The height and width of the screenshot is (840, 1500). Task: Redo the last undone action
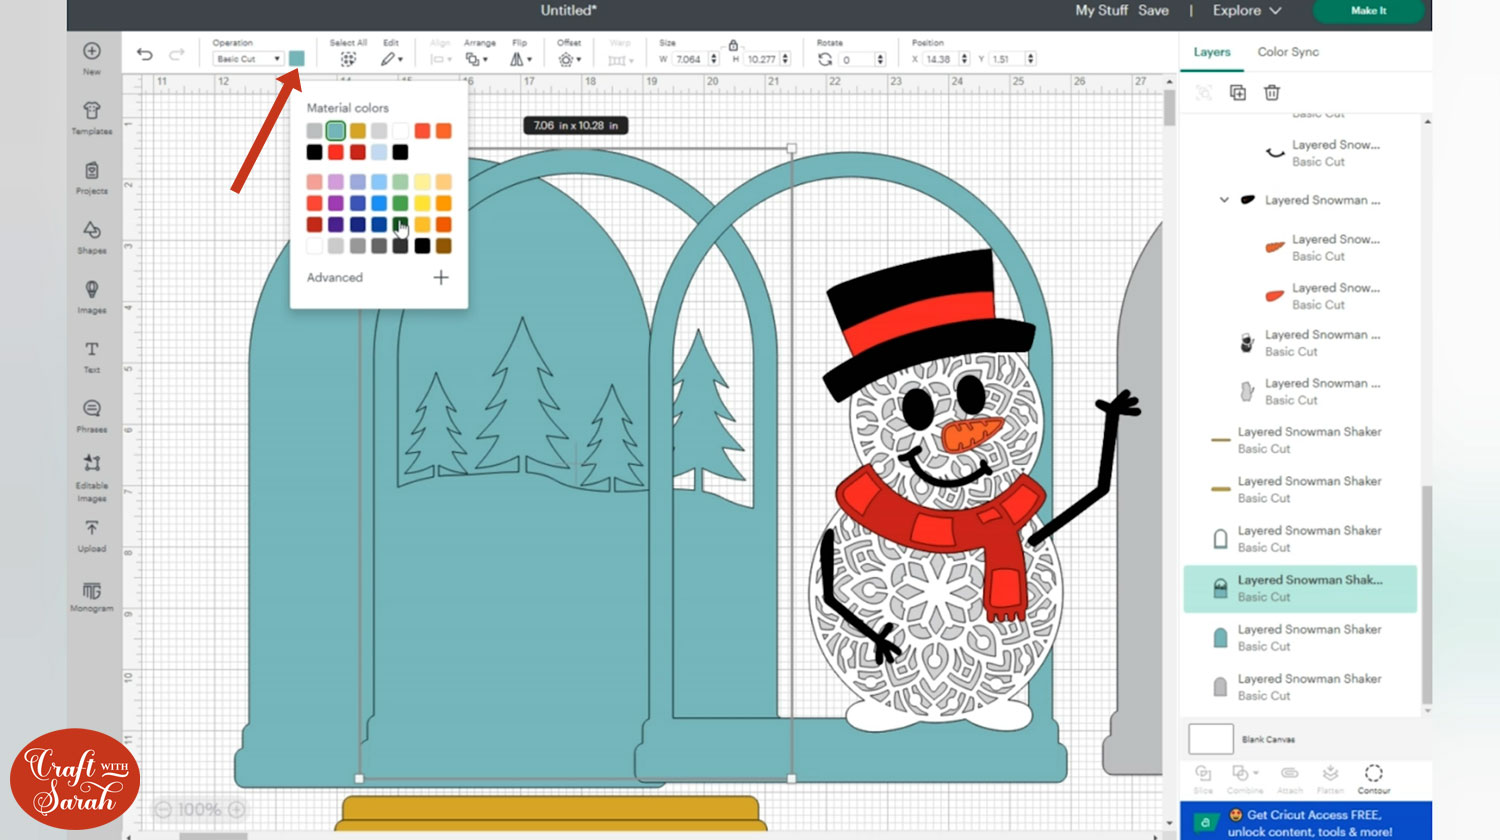pos(177,55)
